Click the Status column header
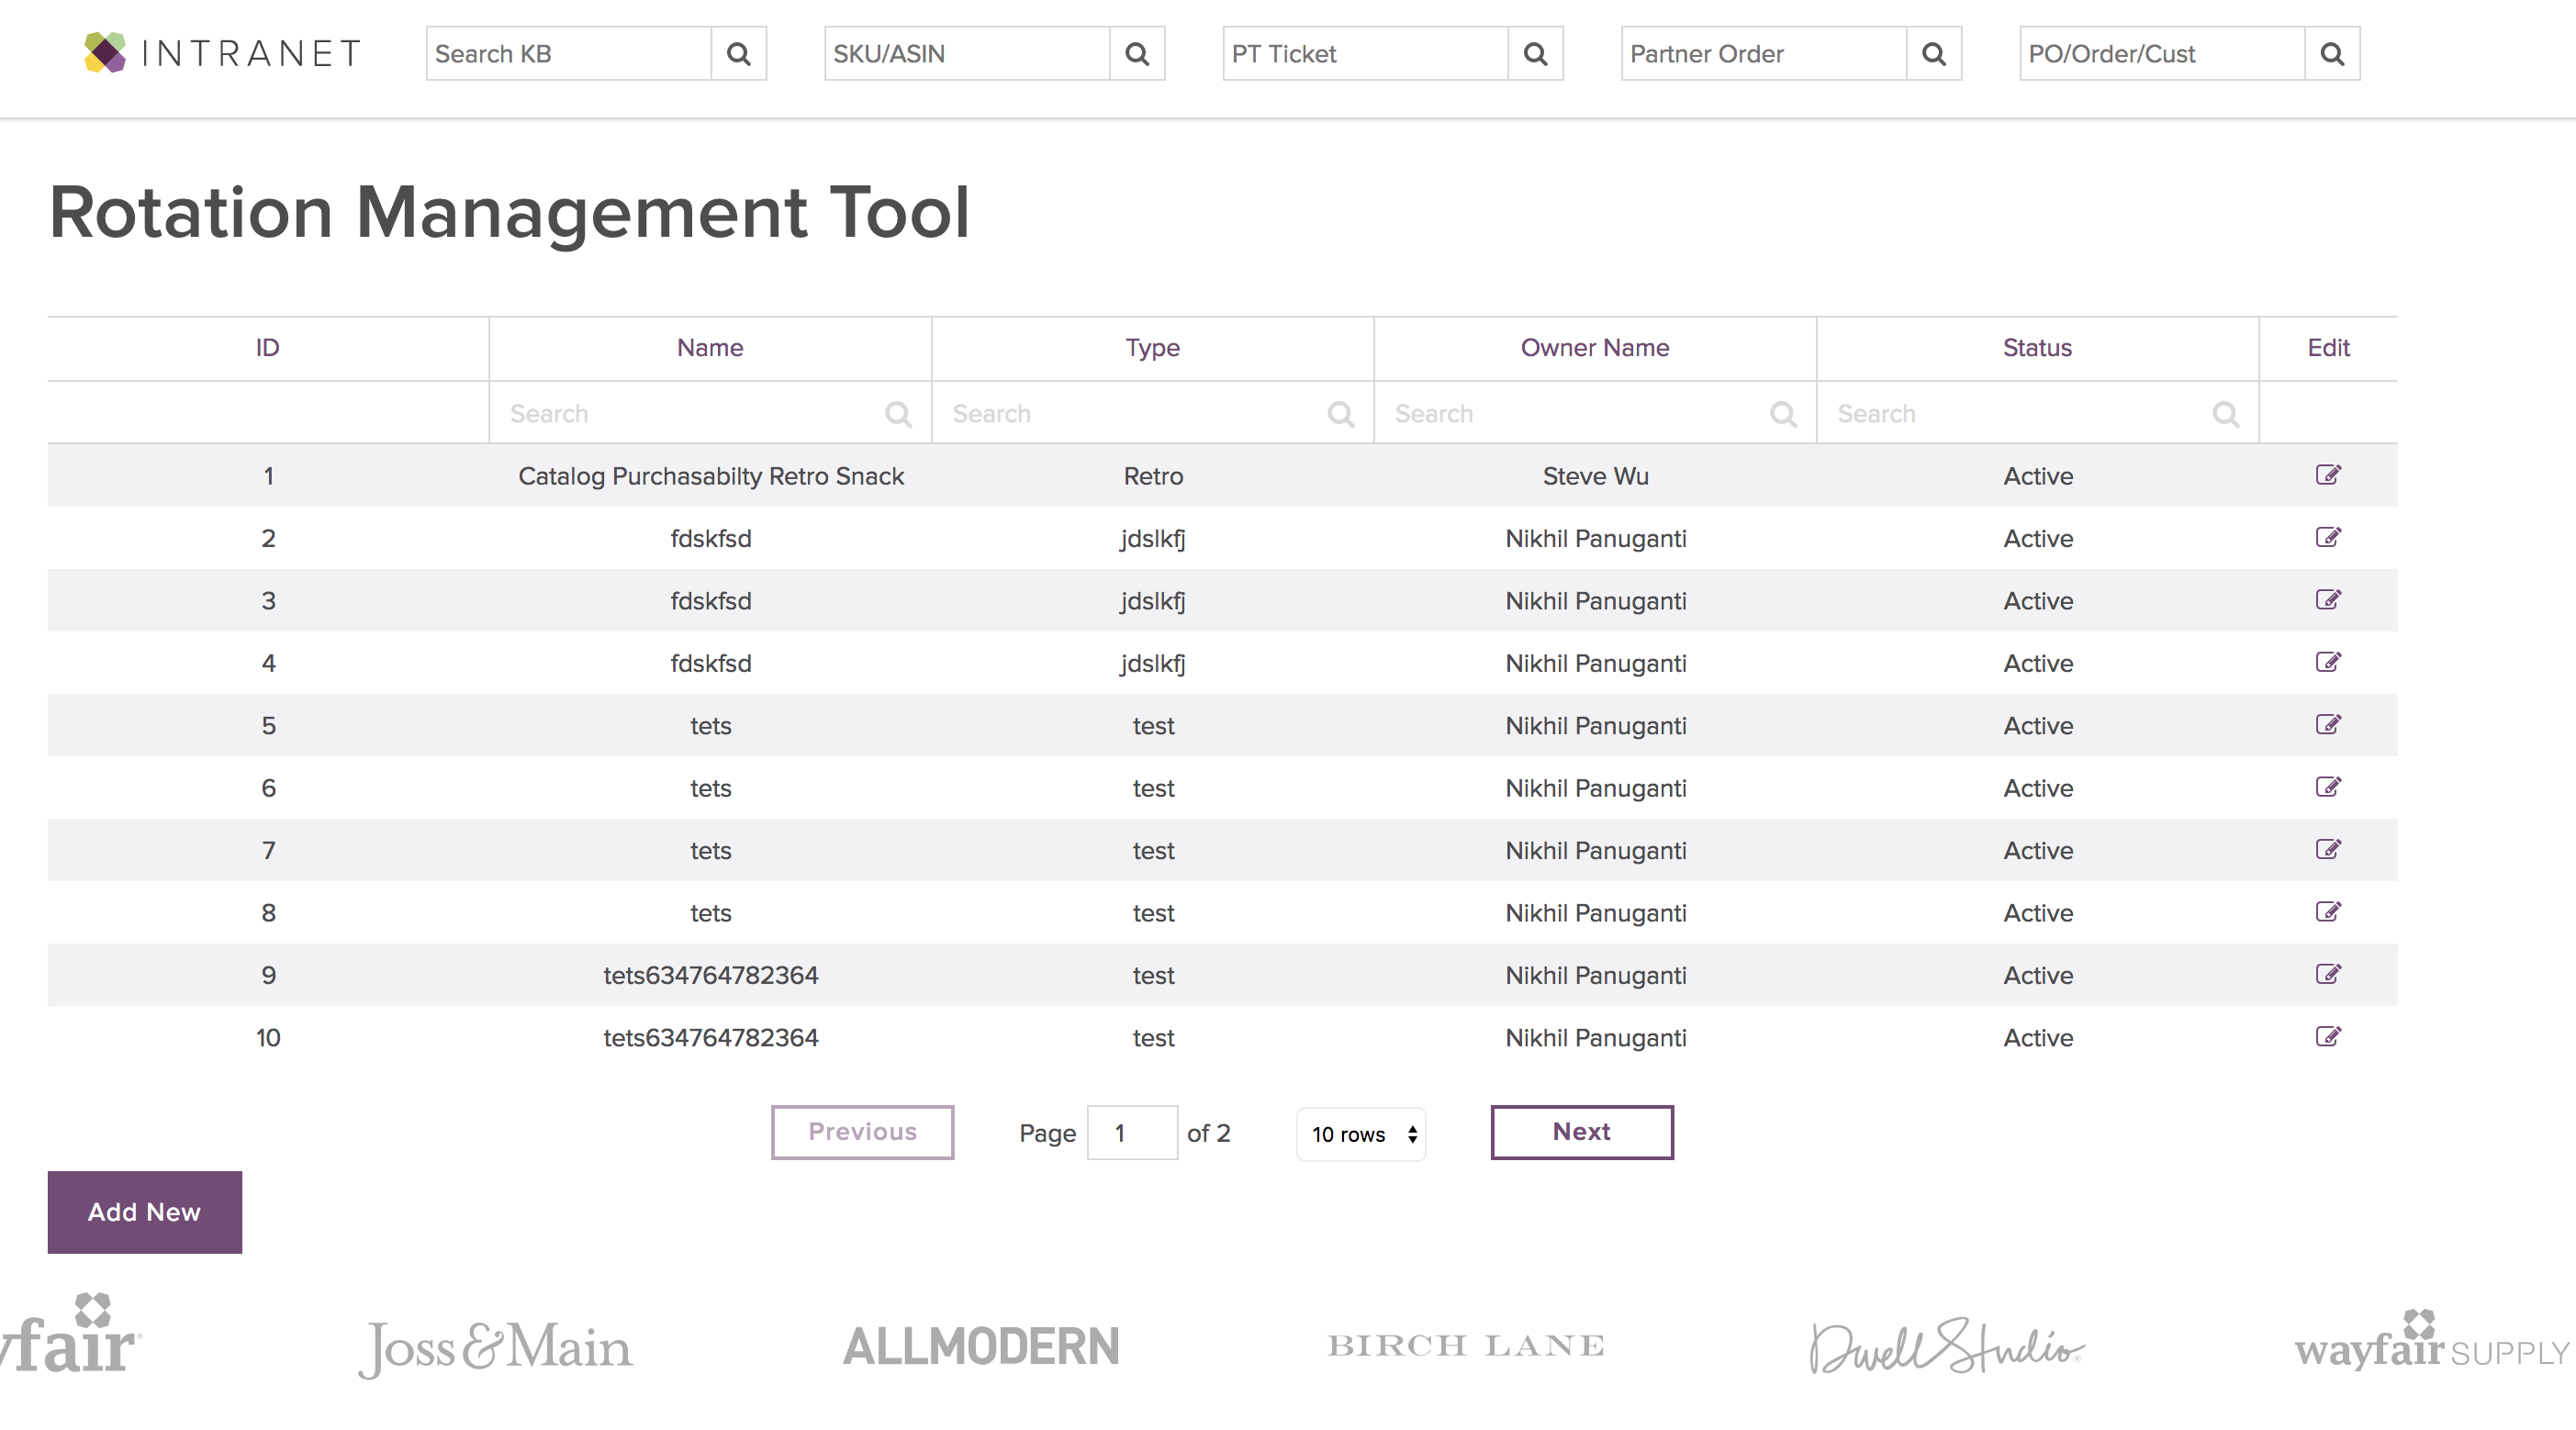The height and width of the screenshot is (1430, 2576). (2036, 348)
